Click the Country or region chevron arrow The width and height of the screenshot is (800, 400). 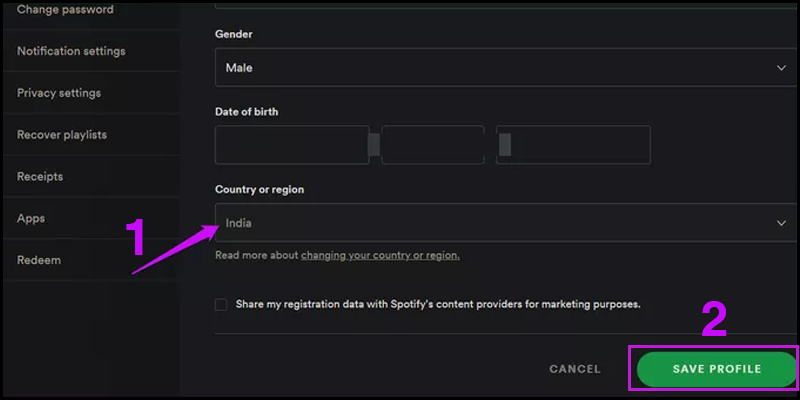point(782,223)
